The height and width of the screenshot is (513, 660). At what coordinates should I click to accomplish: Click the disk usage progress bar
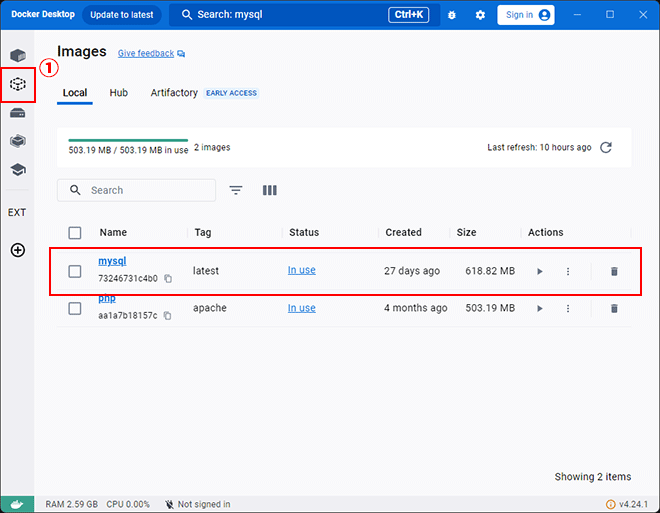tap(128, 140)
